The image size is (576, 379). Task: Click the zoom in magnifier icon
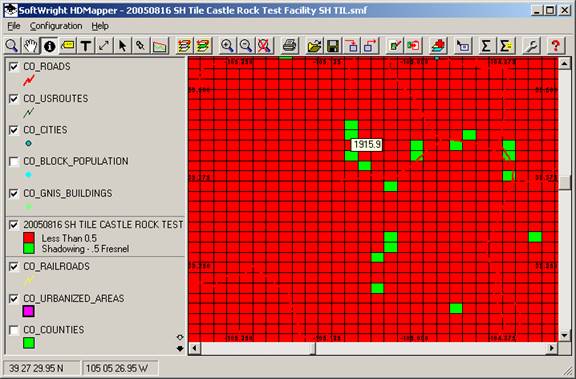(x=227, y=46)
